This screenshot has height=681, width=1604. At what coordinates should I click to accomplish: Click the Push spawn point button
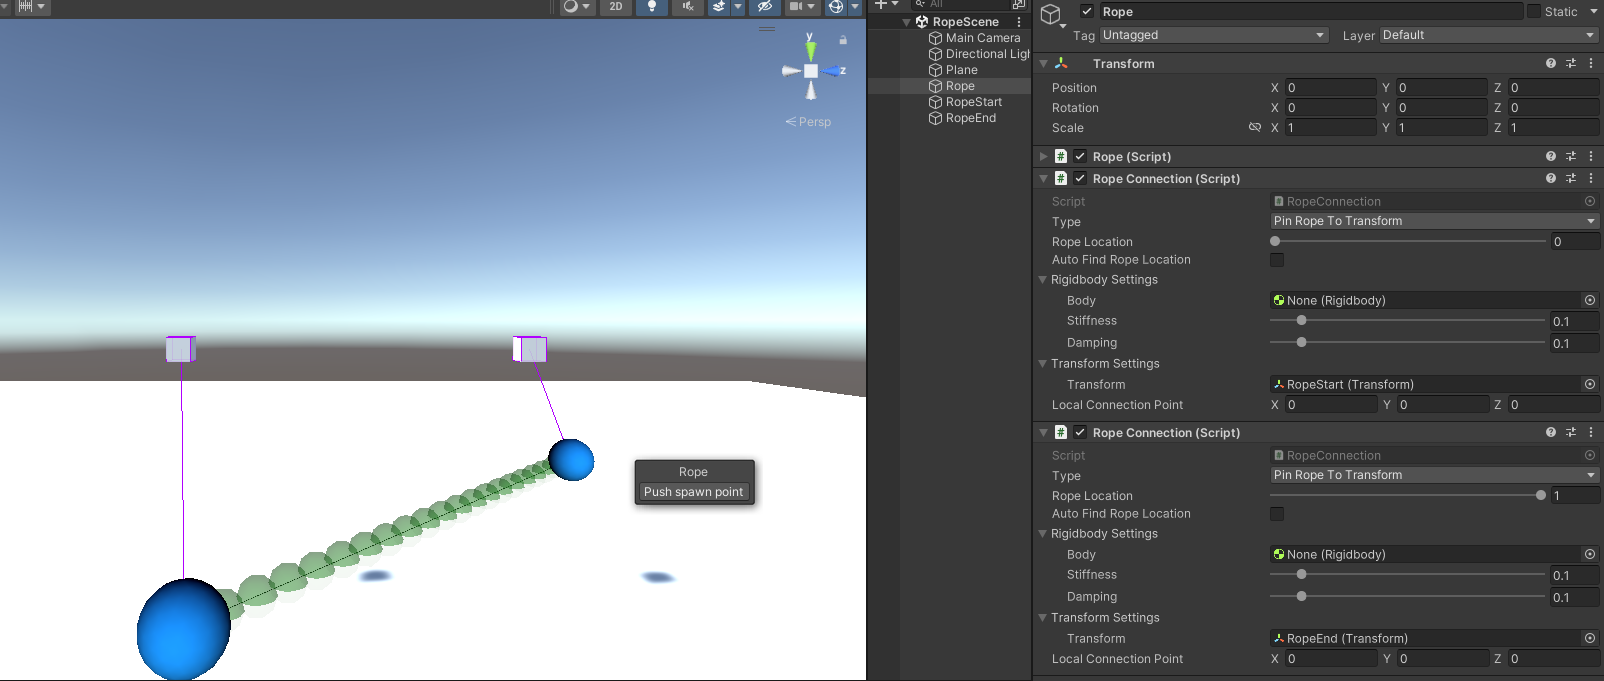click(x=694, y=492)
